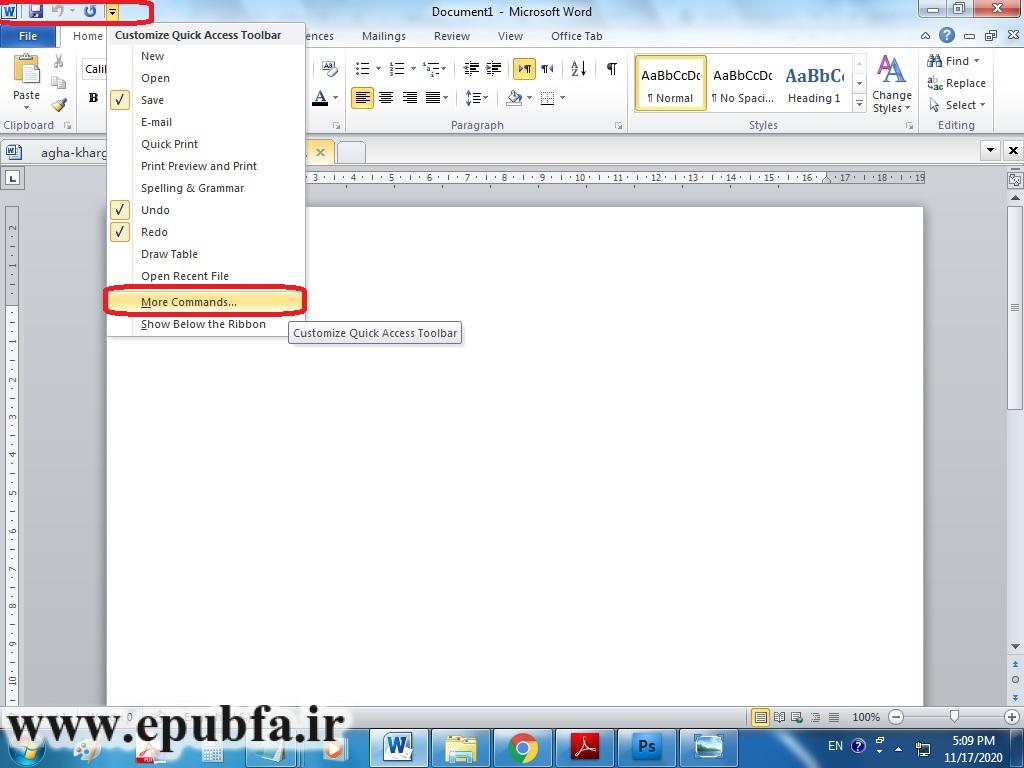Viewport: 1024px width, 768px height.
Task: Show paragraph marks with the pilcrow icon
Action: [x=611, y=69]
